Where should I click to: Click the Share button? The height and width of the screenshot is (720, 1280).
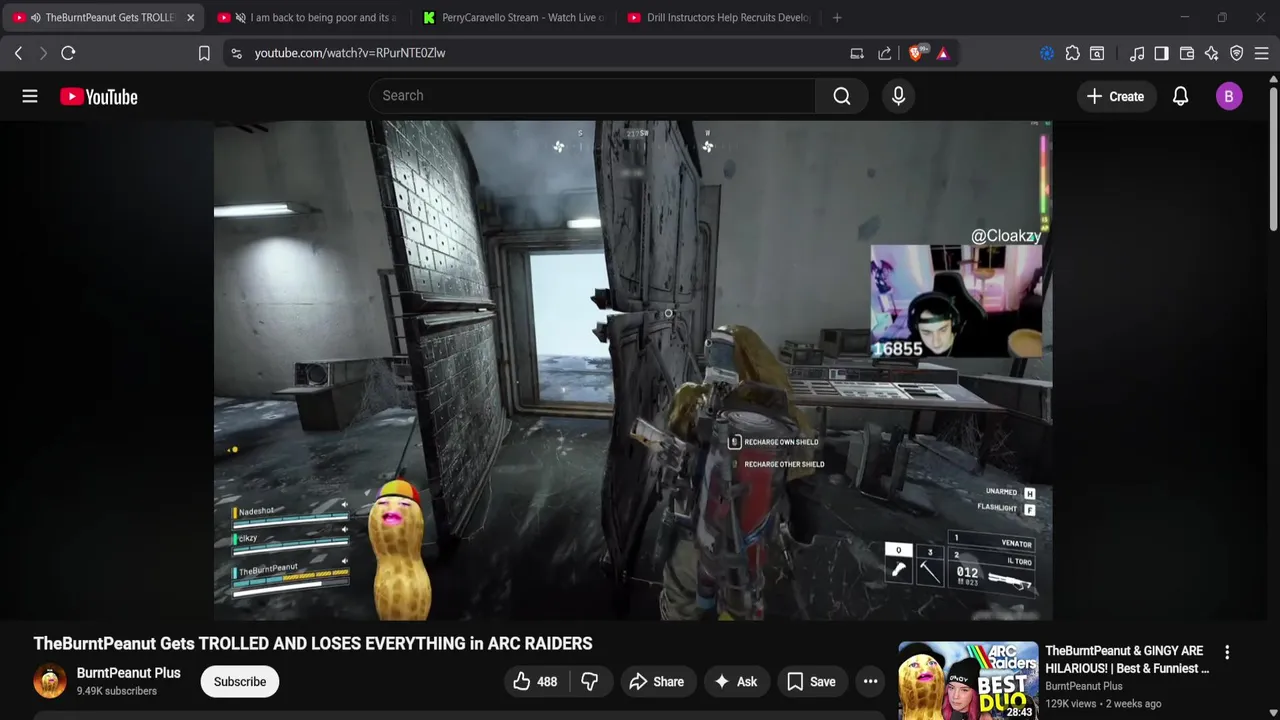tap(656, 682)
